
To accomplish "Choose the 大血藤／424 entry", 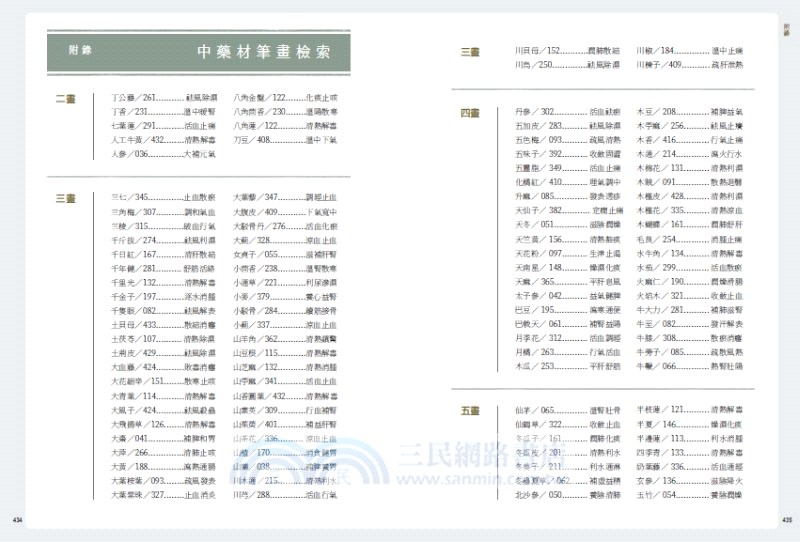I will (x=164, y=367).
